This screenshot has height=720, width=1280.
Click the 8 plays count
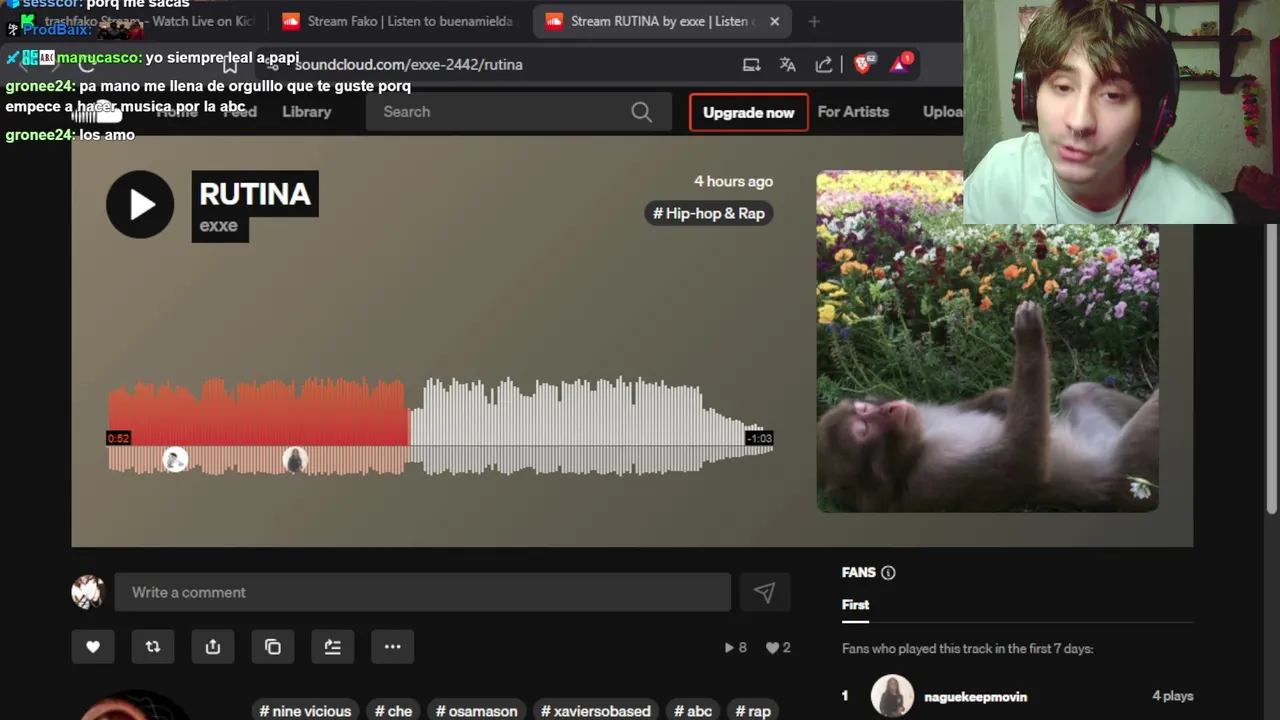[x=736, y=648]
